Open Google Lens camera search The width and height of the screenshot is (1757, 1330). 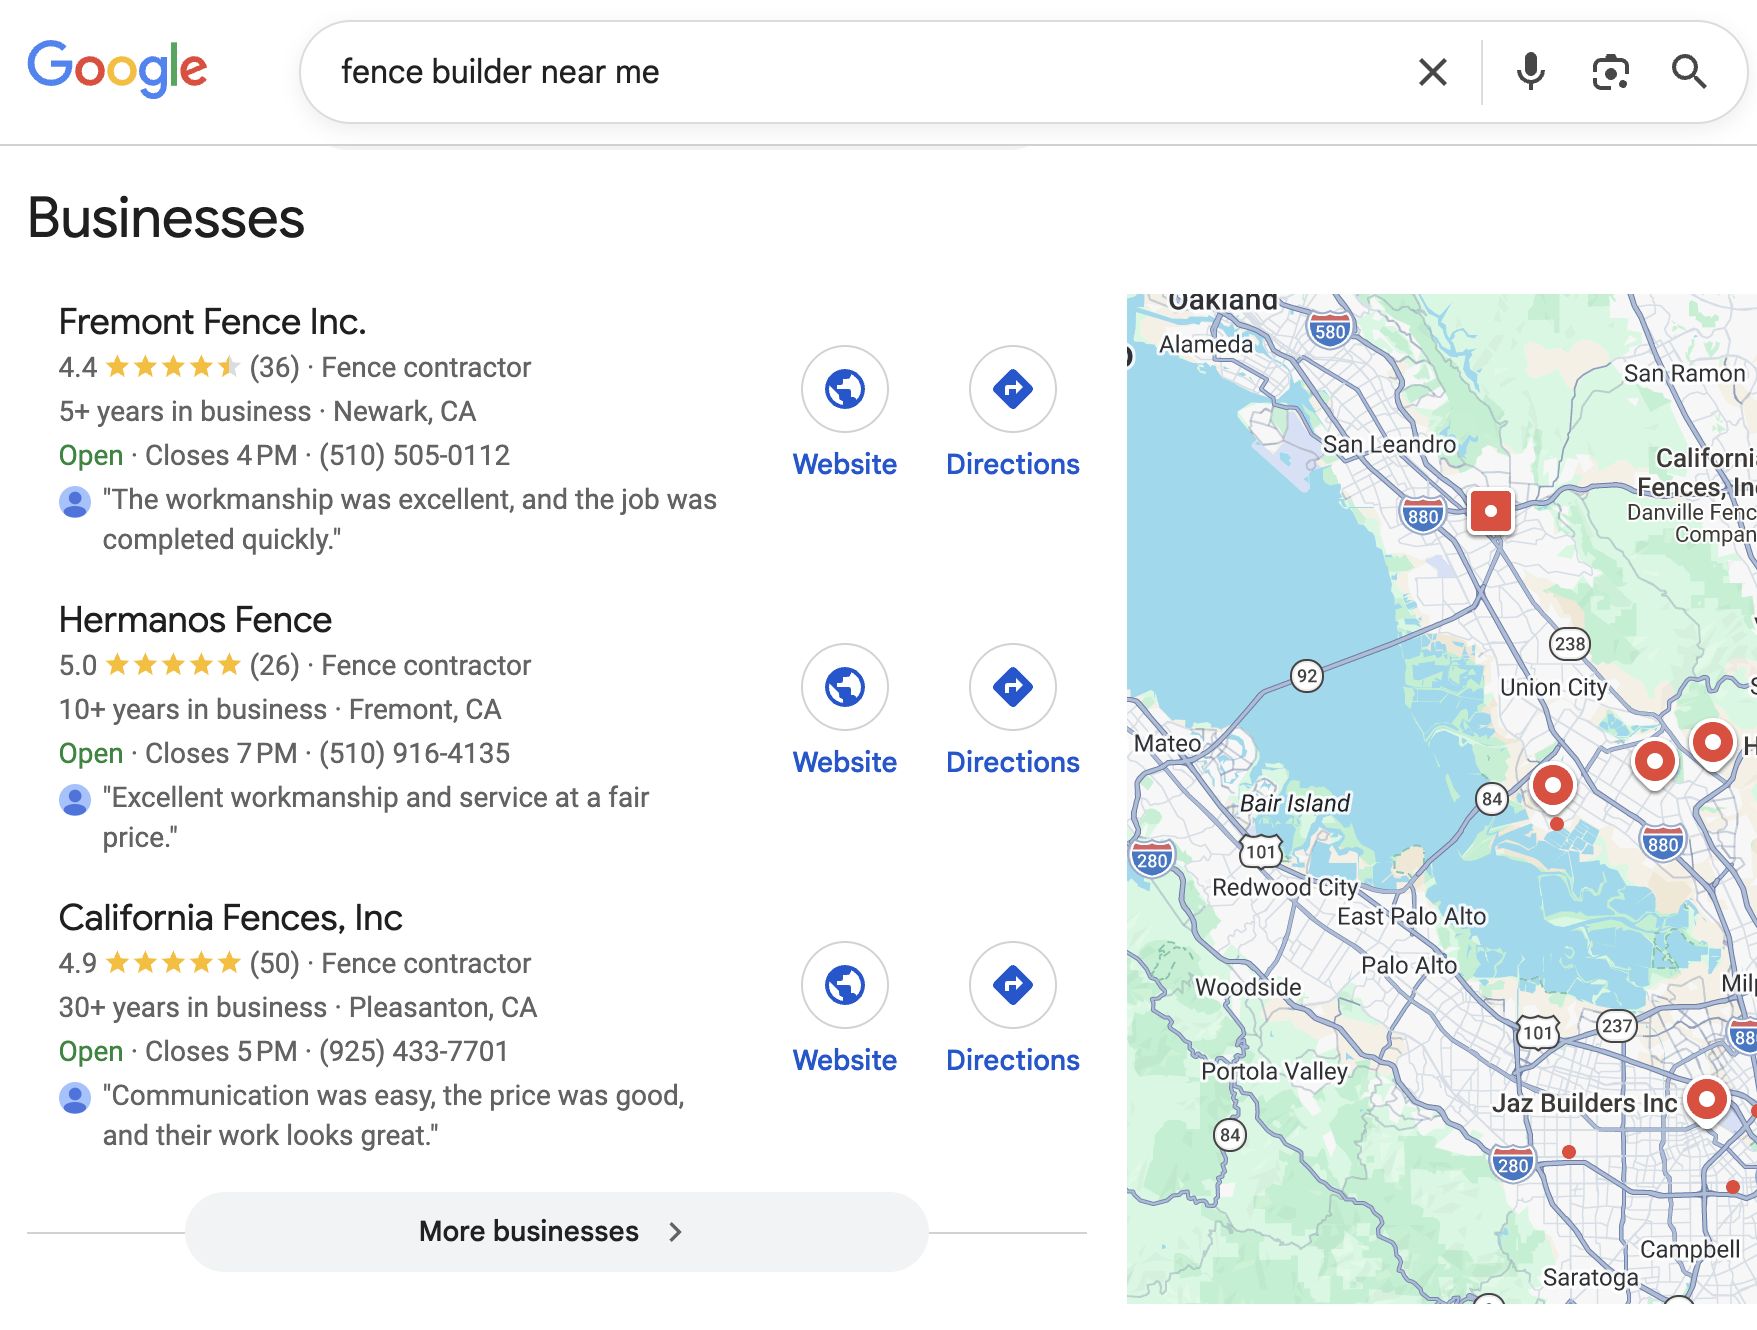click(x=1611, y=71)
